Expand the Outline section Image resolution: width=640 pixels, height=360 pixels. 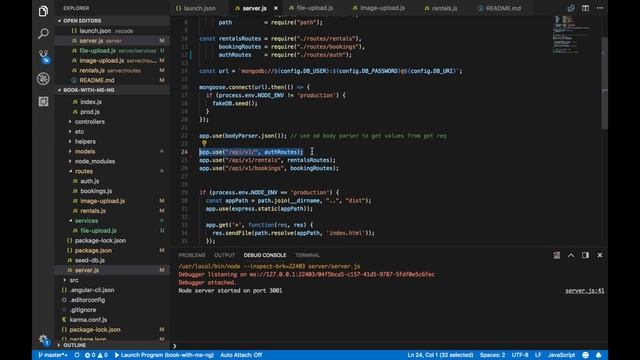pyautogui.click(x=112, y=345)
